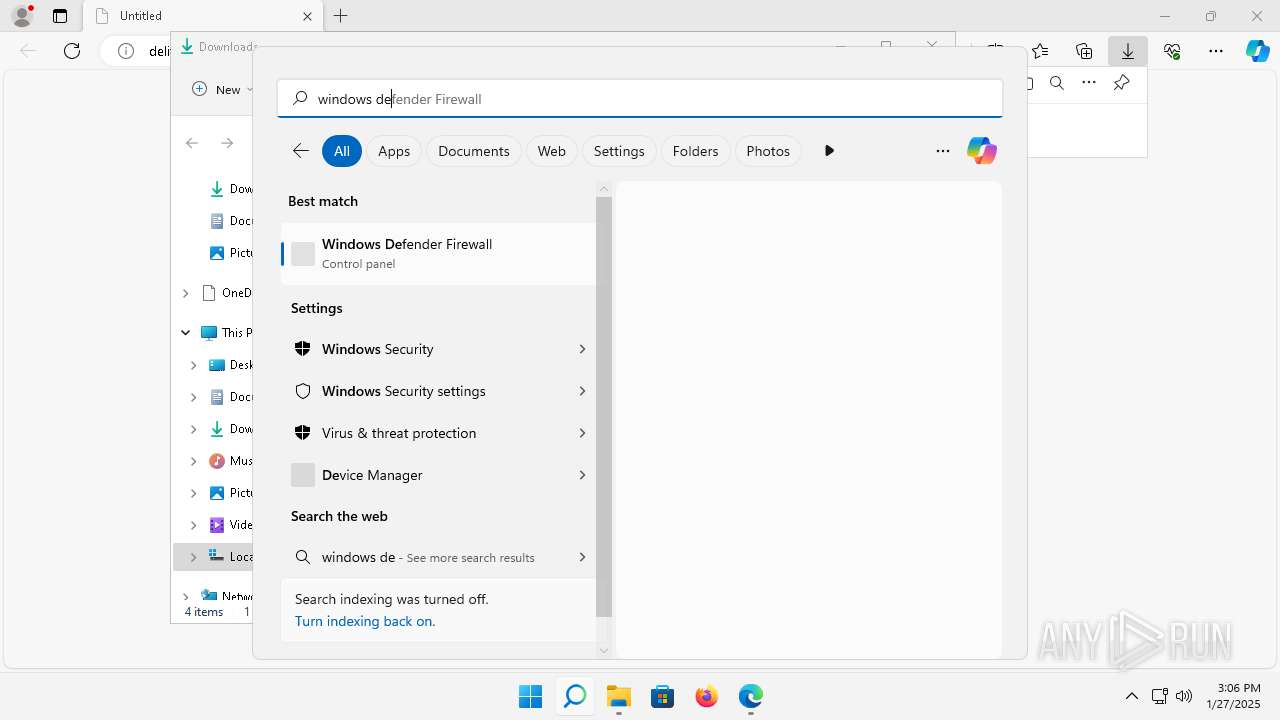Expand Windows Security result chevron
The image size is (1280, 720).
582,349
